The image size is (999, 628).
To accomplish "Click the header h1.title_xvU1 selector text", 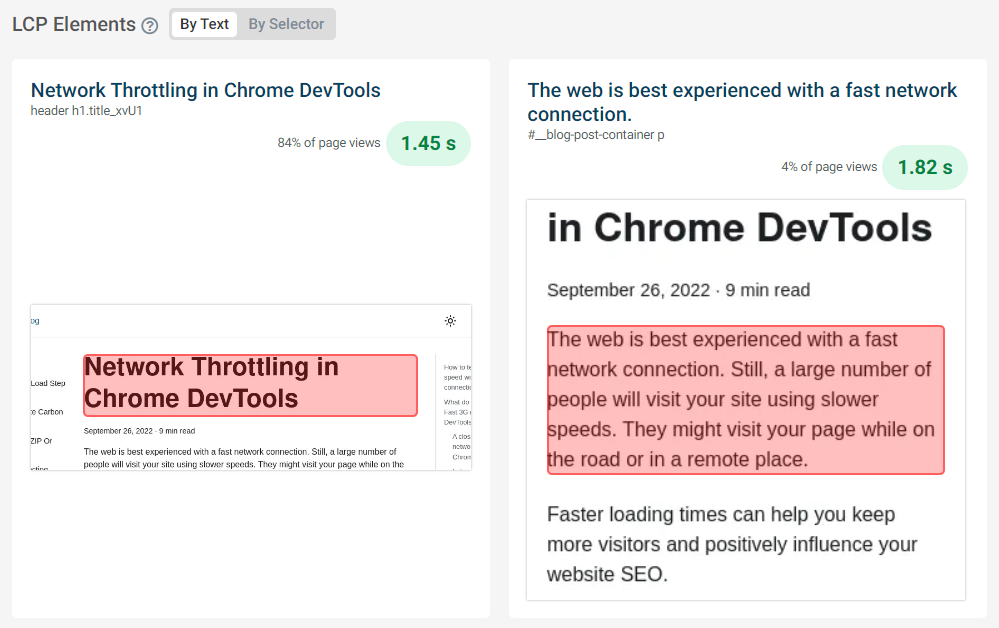I will [x=87, y=111].
